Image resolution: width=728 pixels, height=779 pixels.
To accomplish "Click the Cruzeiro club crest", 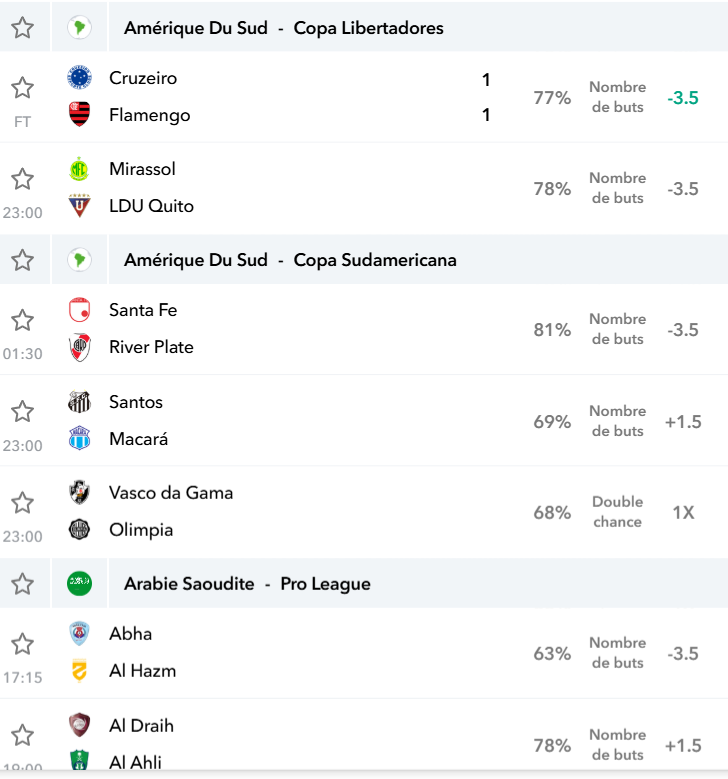I will tap(79, 78).
